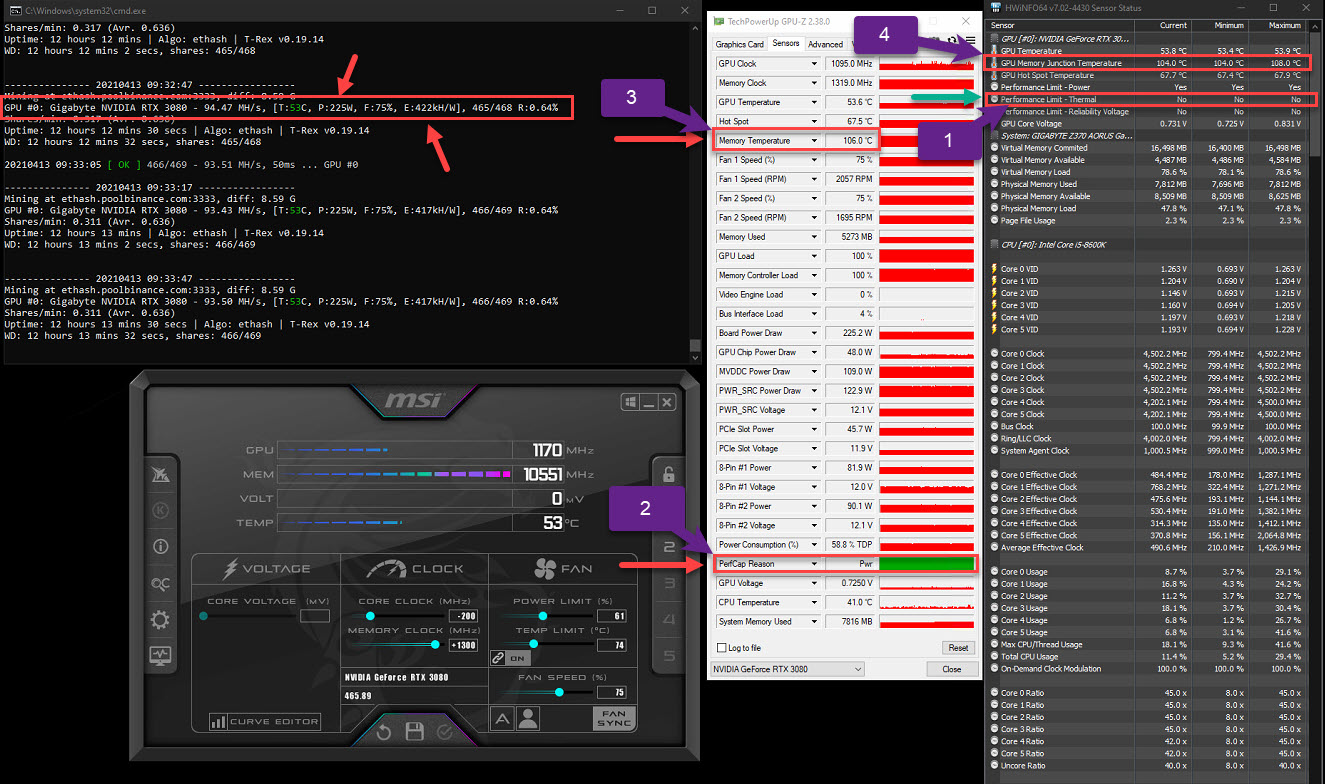Click the Afterburner Kombustor K icon
Image resolution: width=1325 pixels, height=784 pixels.
[x=160, y=510]
